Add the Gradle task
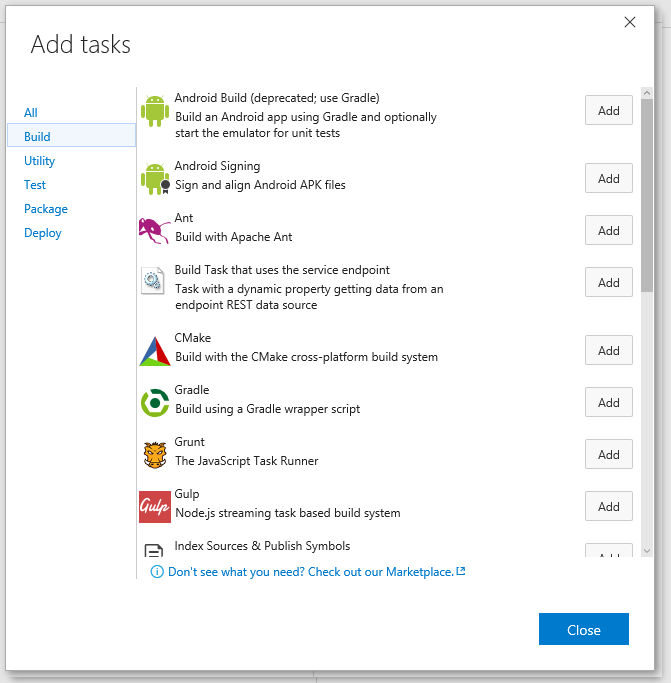671x683 pixels. coord(609,402)
